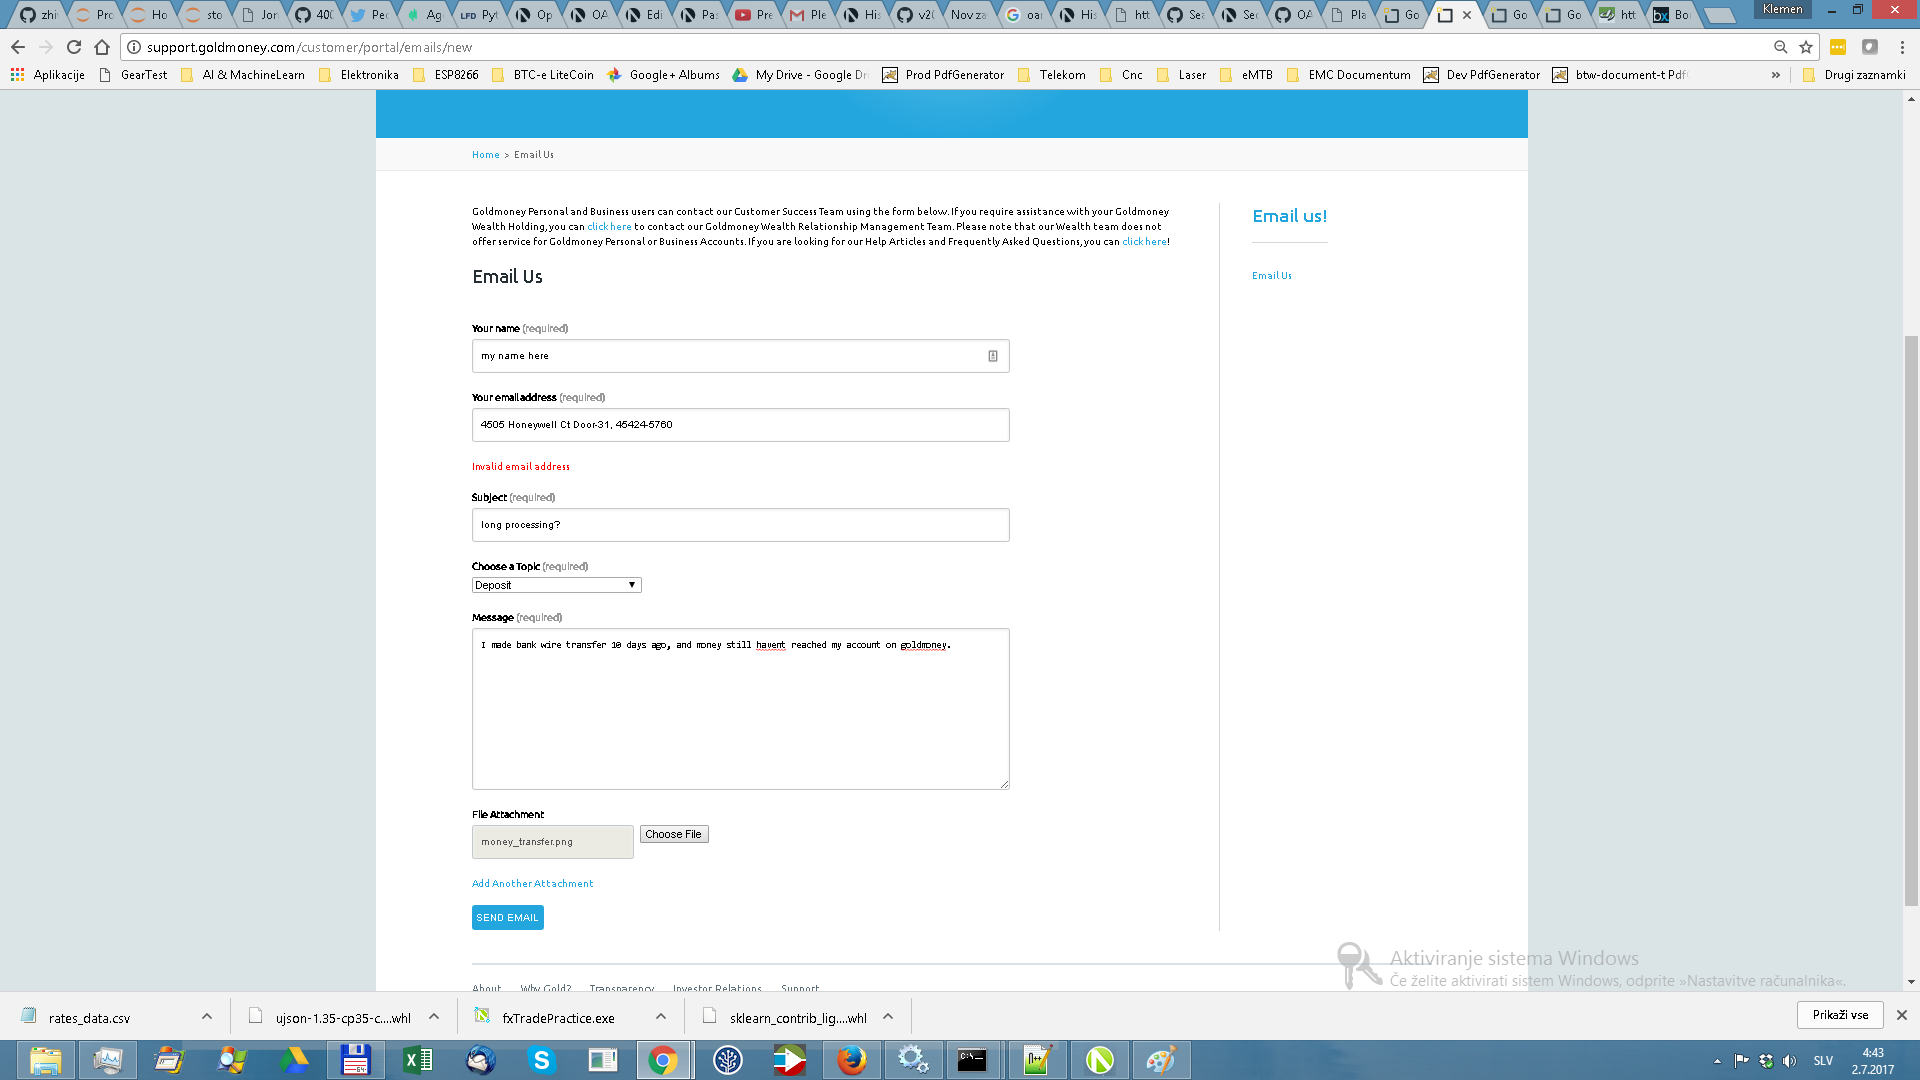Image resolution: width=1920 pixels, height=1080 pixels.
Task: Open GearTest bookmark
Action: (133, 75)
